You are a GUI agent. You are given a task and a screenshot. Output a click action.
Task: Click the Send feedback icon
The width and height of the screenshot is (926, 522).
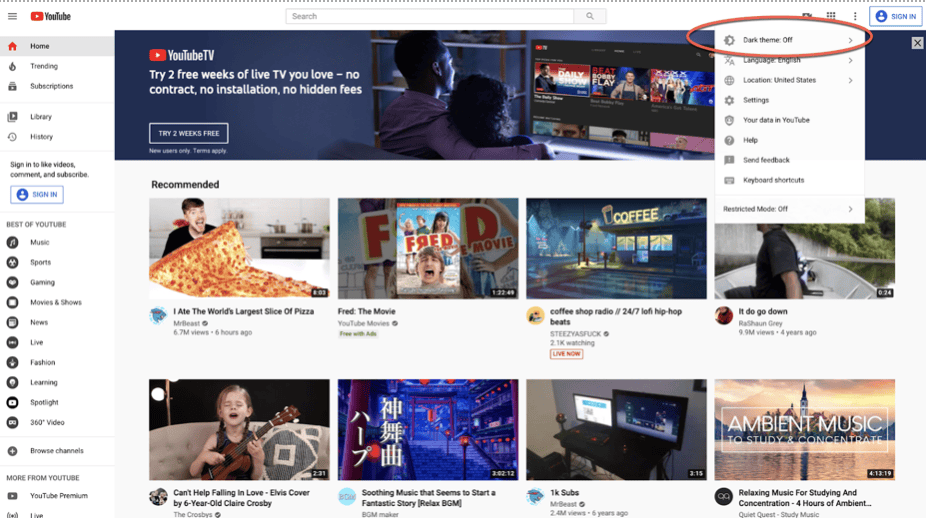pyautogui.click(x=729, y=160)
